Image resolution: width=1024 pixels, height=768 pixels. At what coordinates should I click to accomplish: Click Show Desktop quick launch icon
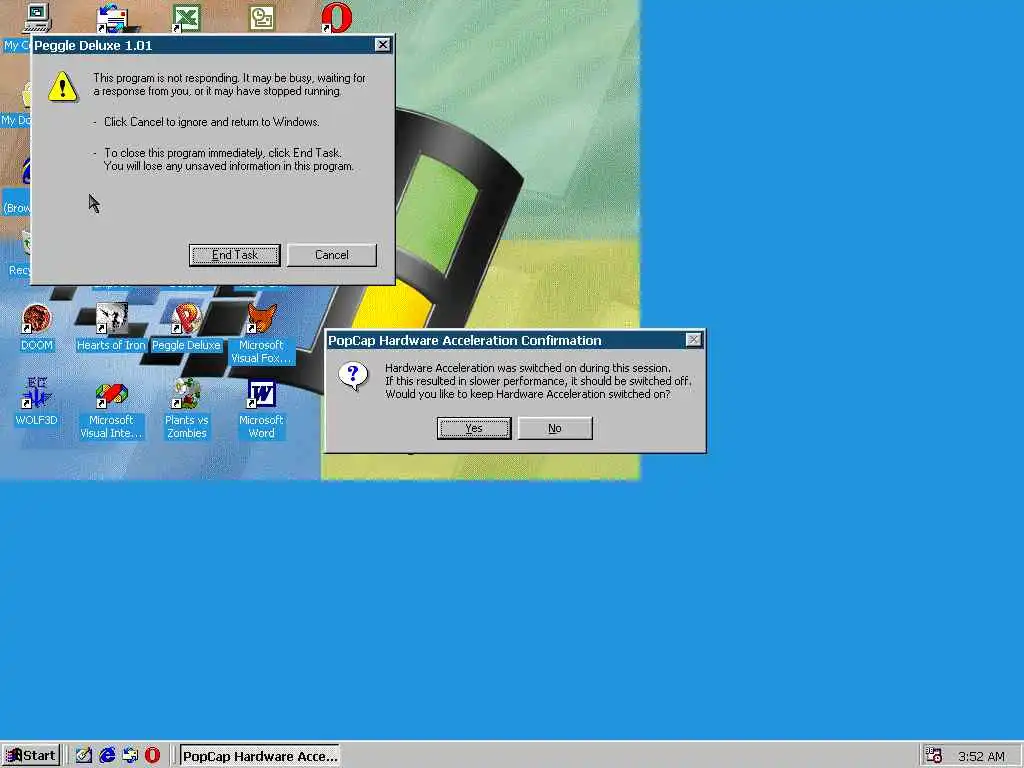point(84,756)
